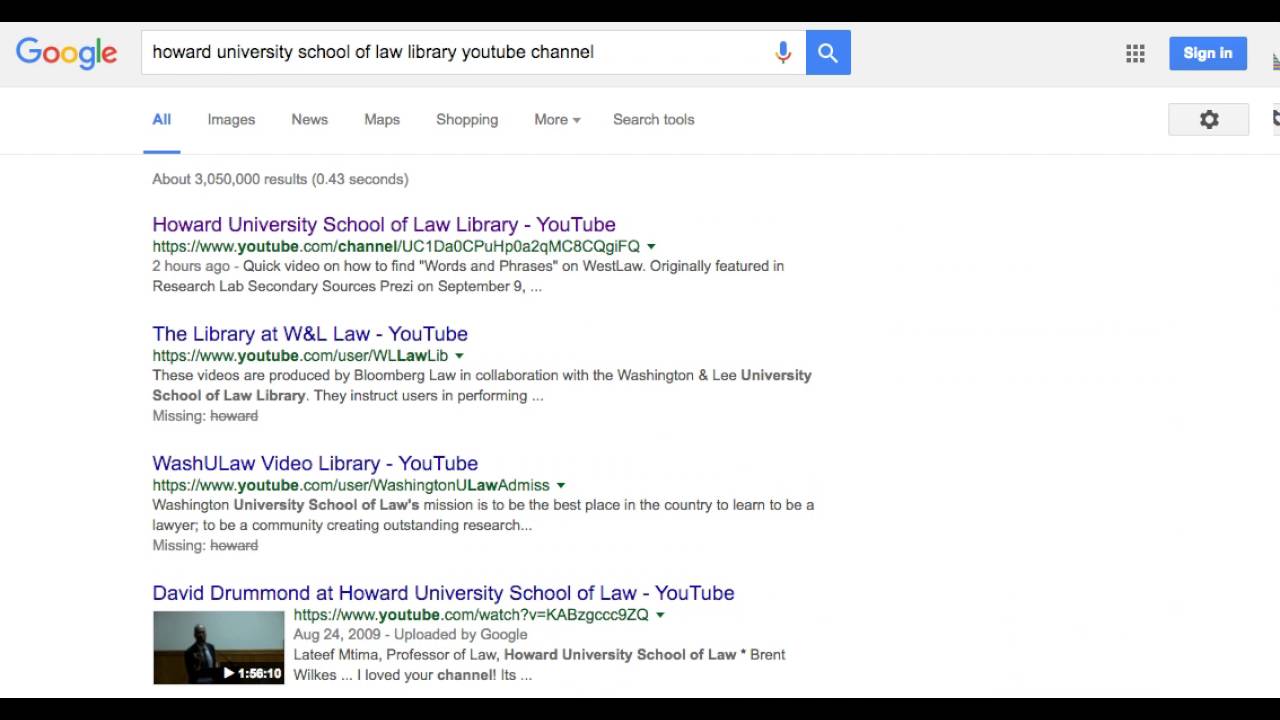Expand dropdown arrow beside WLLawLib URL

(x=460, y=356)
